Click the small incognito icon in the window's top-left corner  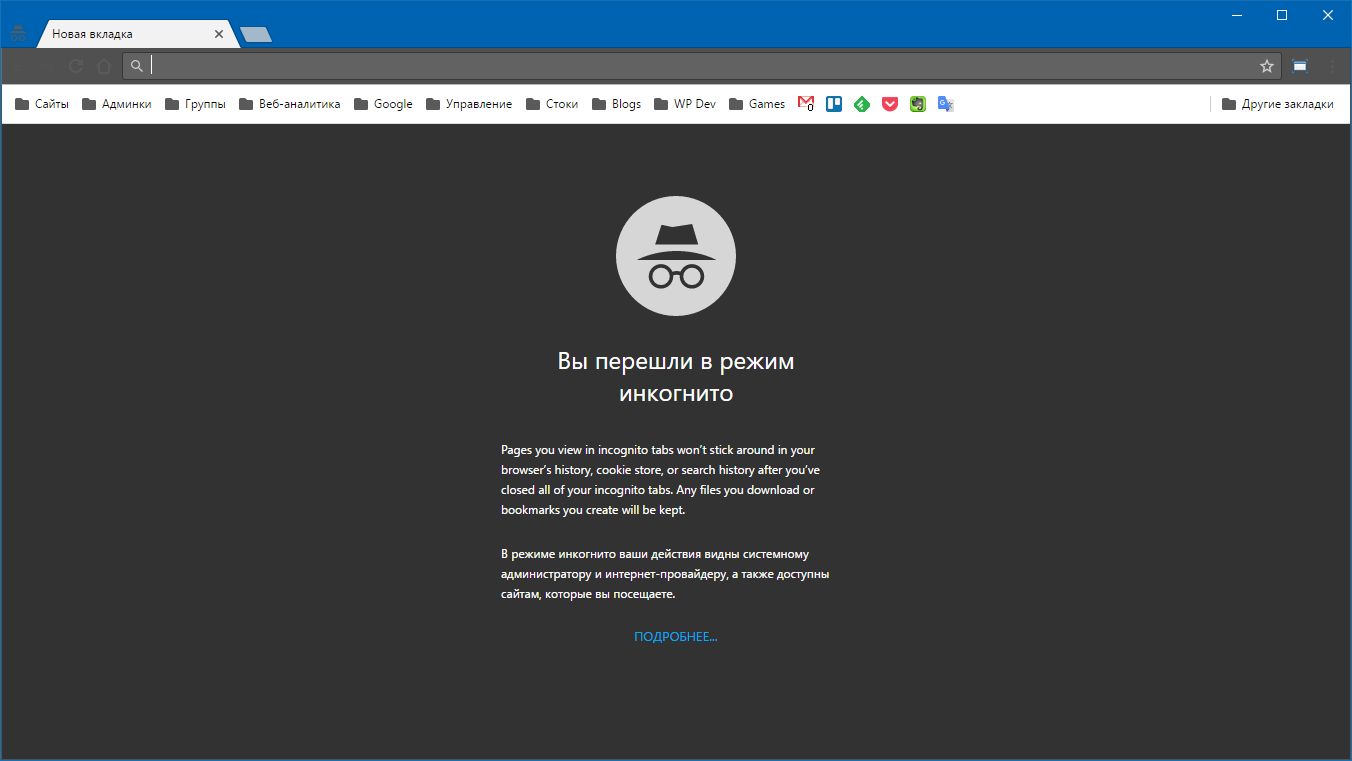point(17,33)
